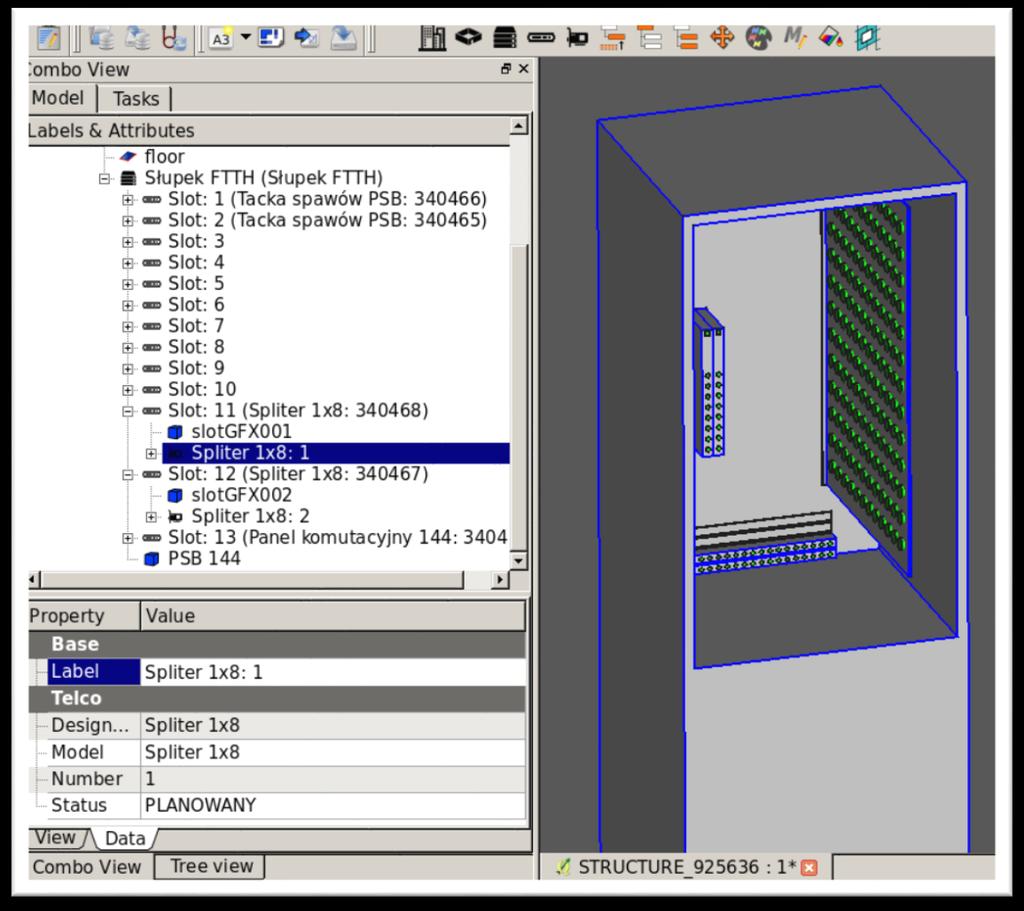The height and width of the screenshot is (911, 1024).
Task: Click the third orange tree hierarchy icon
Action: pos(686,38)
